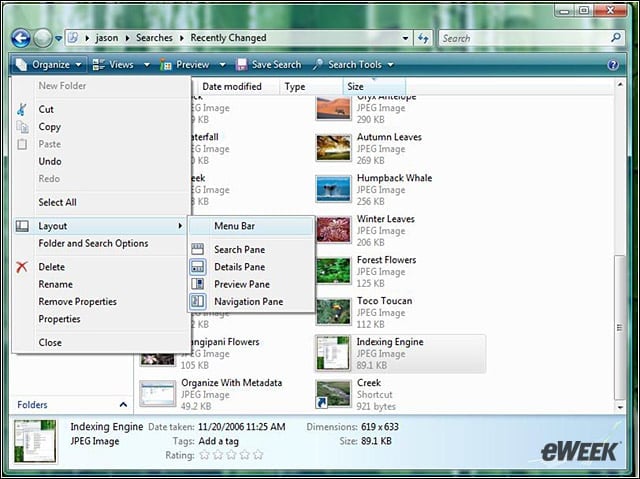Open the Views toolbar button
The image size is (640, 479).
113,64
